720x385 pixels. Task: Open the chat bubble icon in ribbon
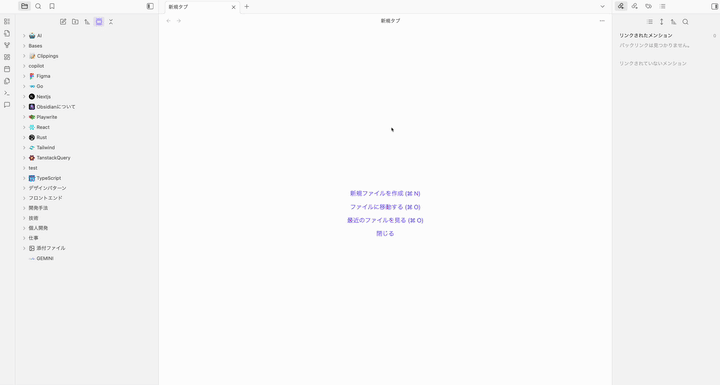7,105
